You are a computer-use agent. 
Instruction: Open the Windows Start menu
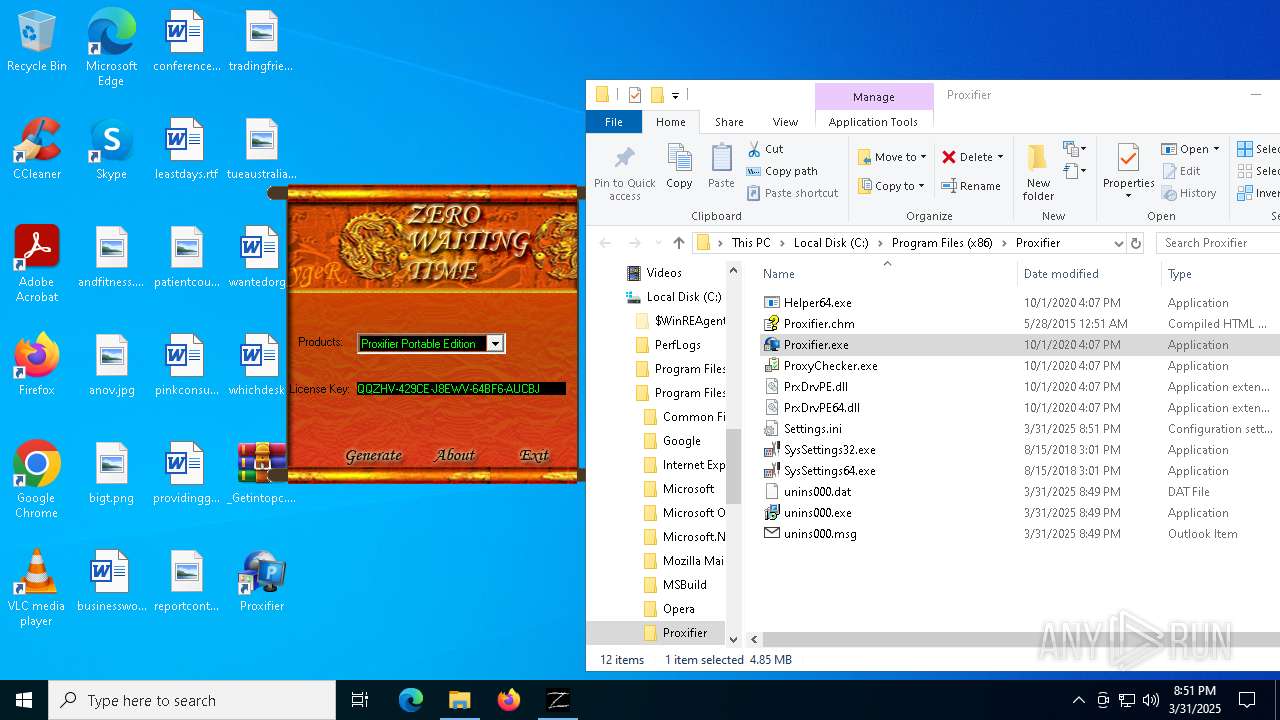[24, 700]
